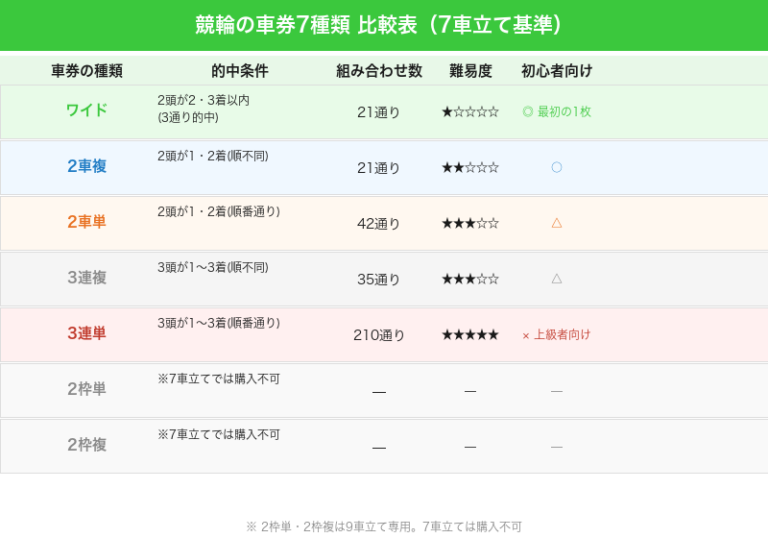Click the one-star rating in the ワイド row
Image resolution: width=768 pixels, height=538 pixels.
pyautogui.click(x=470, y=112)
